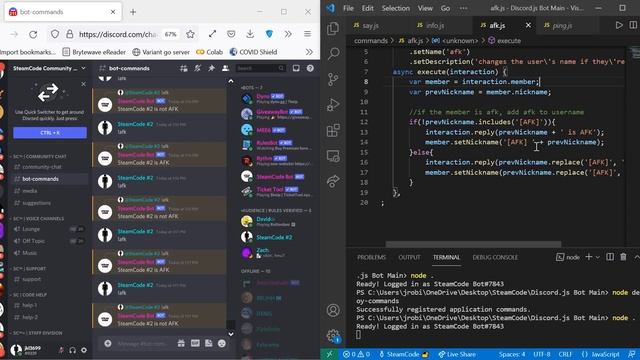Click Live Share in status bar
This screenshot has height=360, width=640.
click(457, 354)
